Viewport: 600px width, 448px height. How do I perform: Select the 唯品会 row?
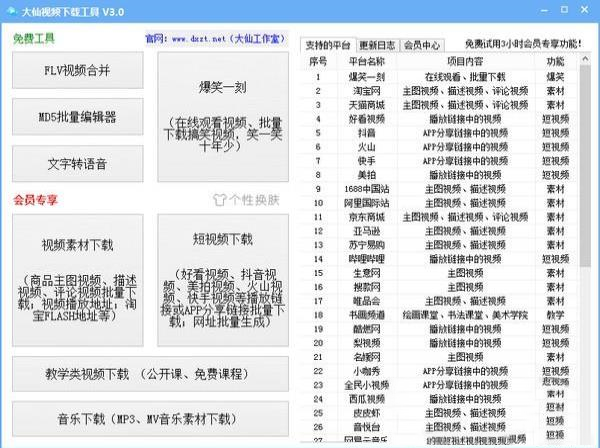[439, 301]
